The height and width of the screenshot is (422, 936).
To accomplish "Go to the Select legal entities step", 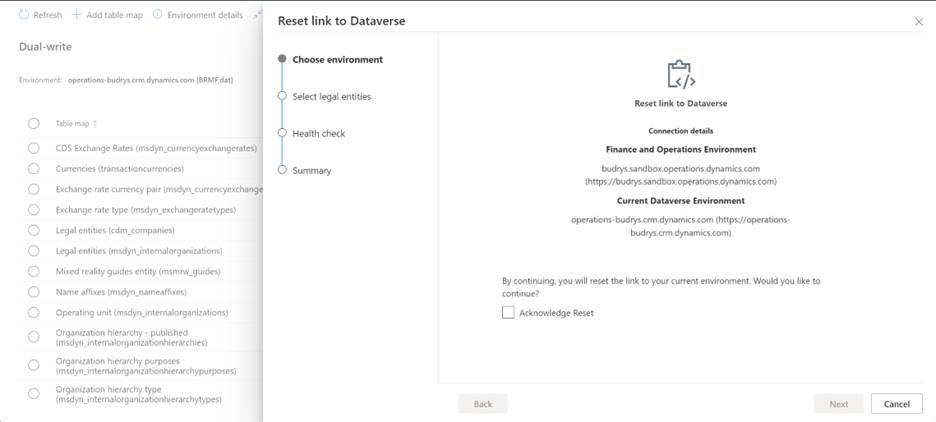I will click(331, 97).
